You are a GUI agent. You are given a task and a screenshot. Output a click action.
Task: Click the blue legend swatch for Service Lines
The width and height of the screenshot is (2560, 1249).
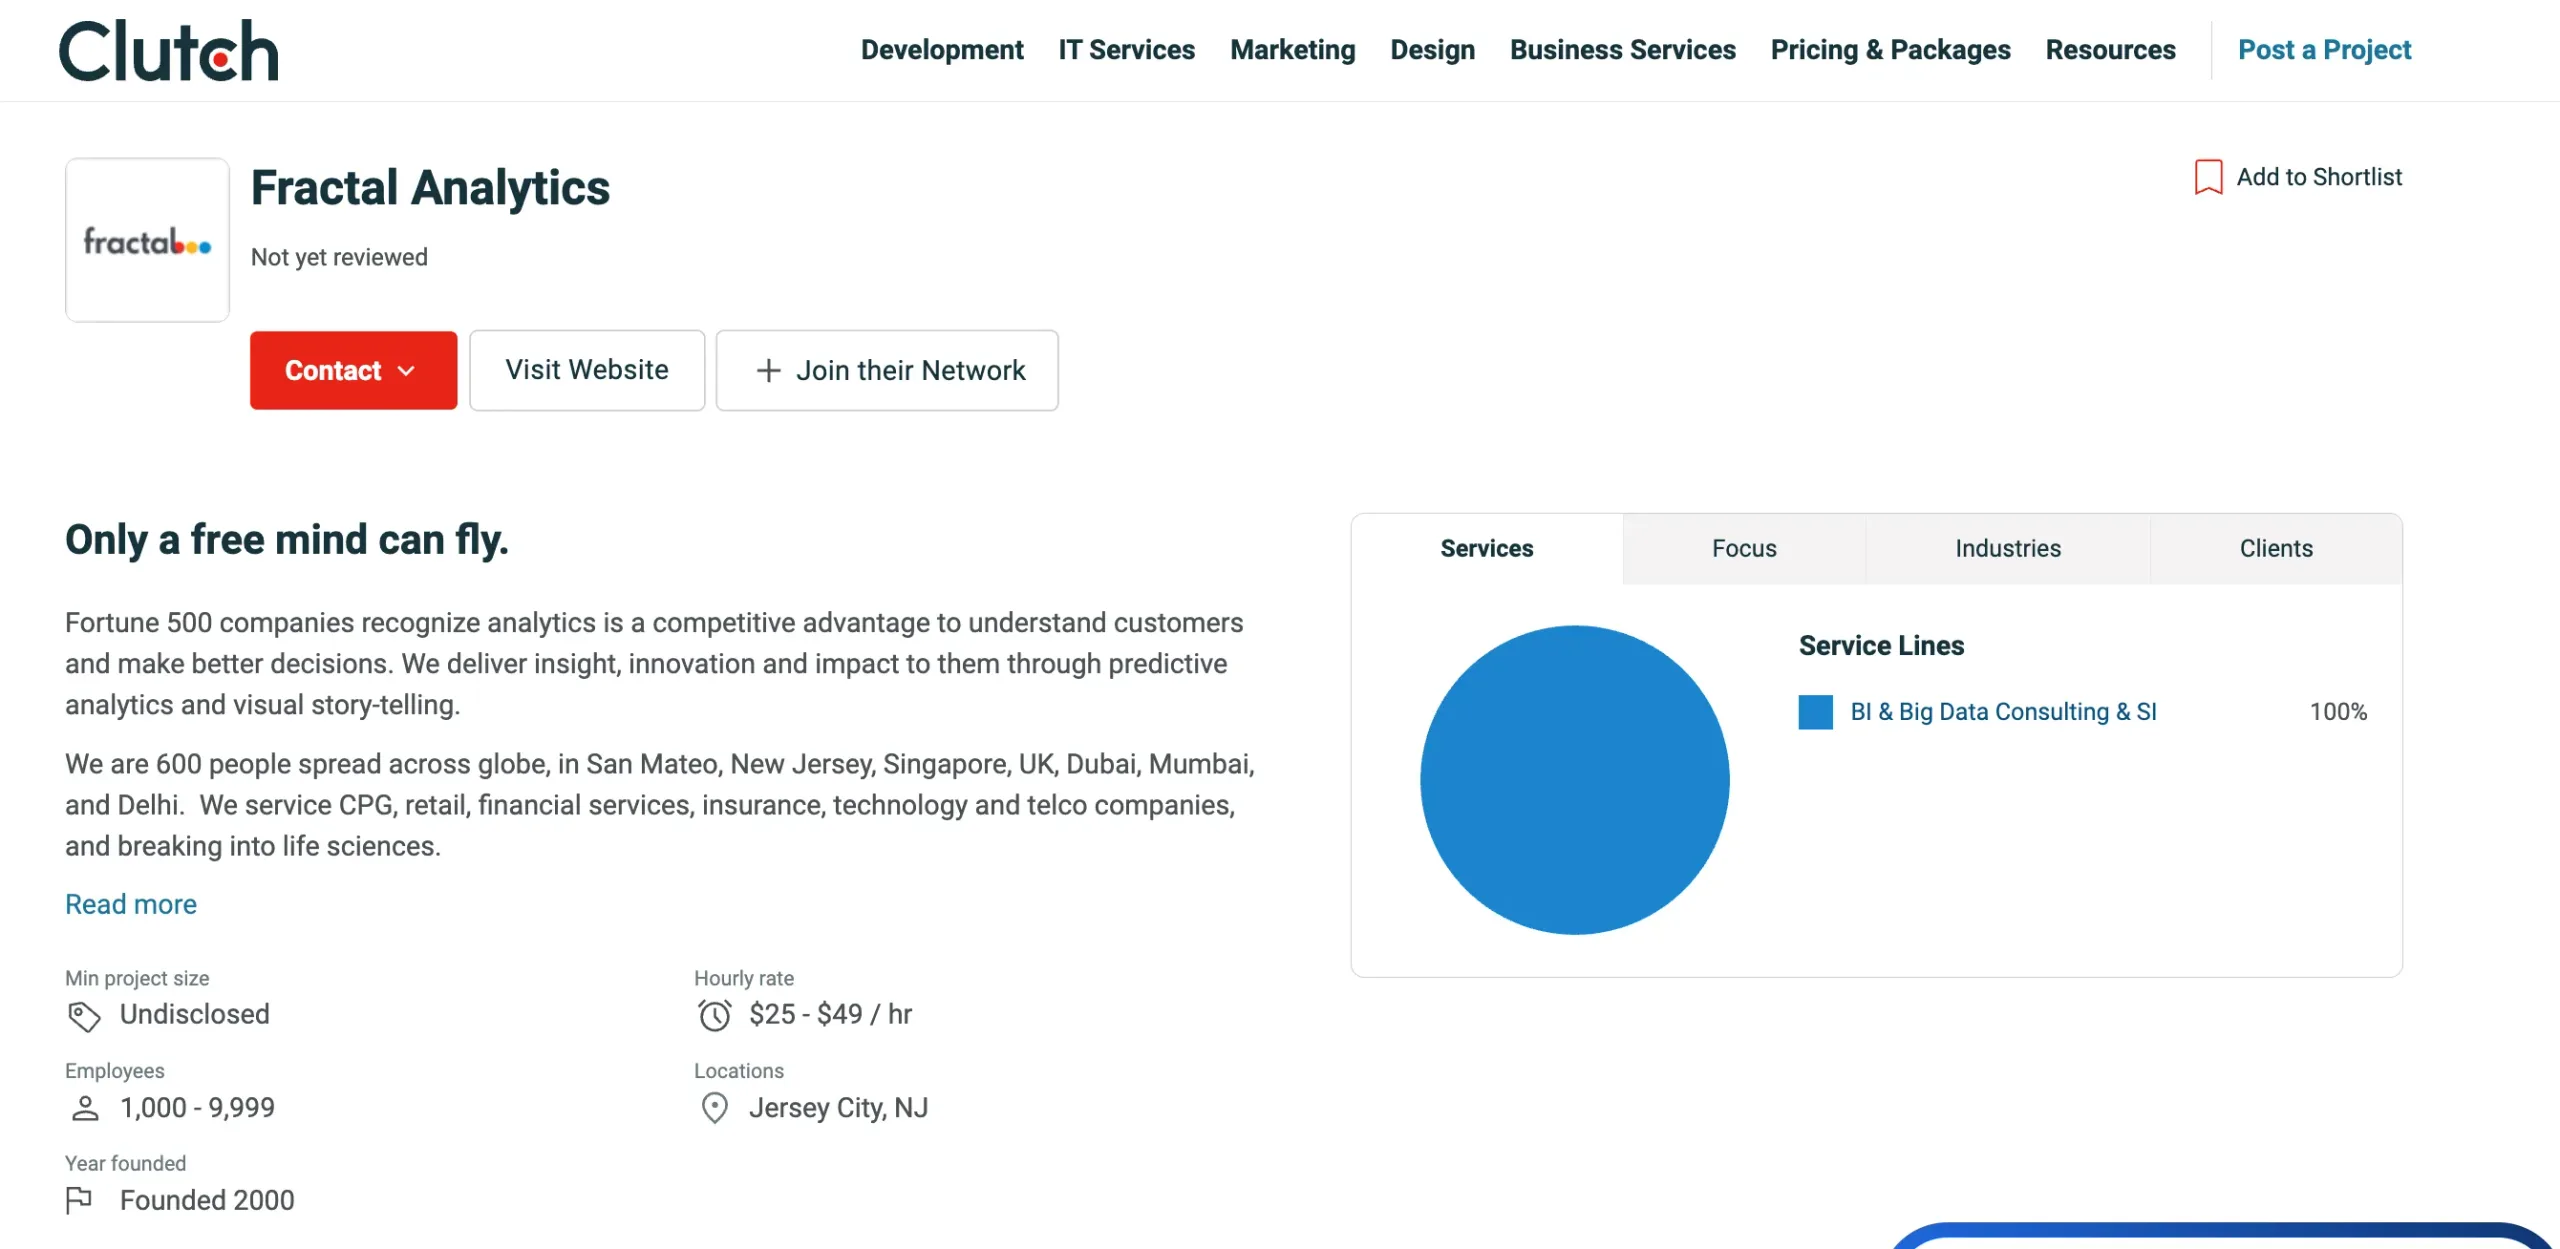[1815, 712]
